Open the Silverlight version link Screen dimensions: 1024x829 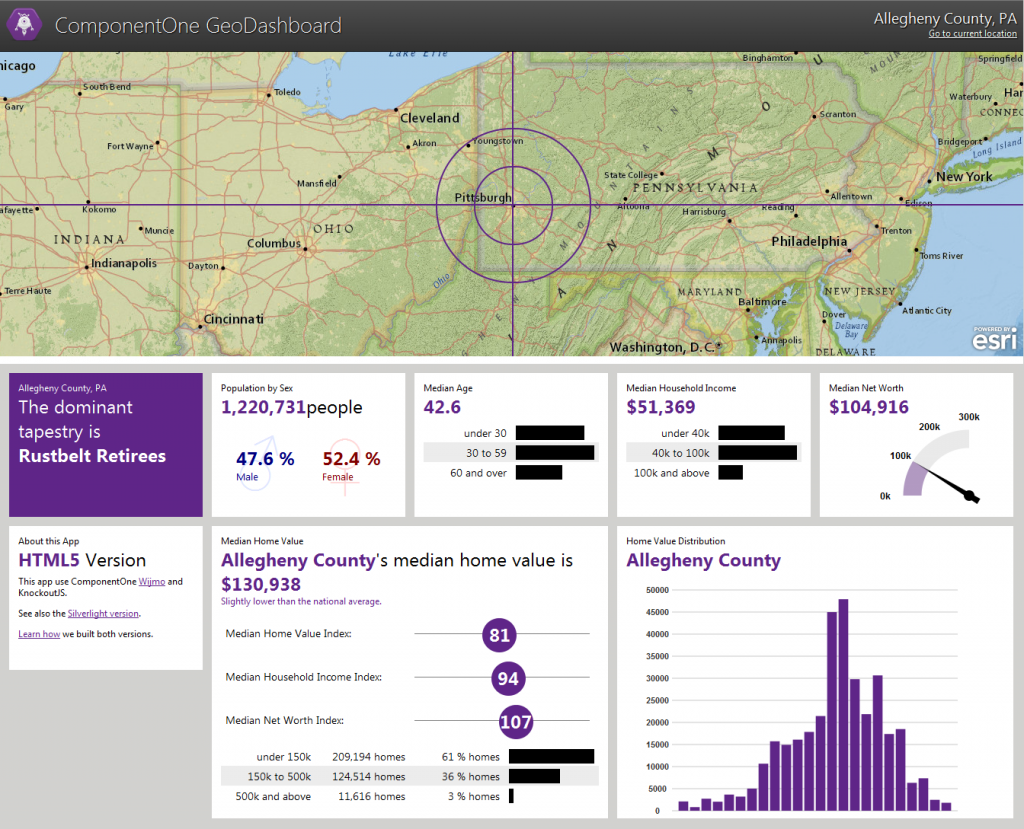[x=103, y=613]
